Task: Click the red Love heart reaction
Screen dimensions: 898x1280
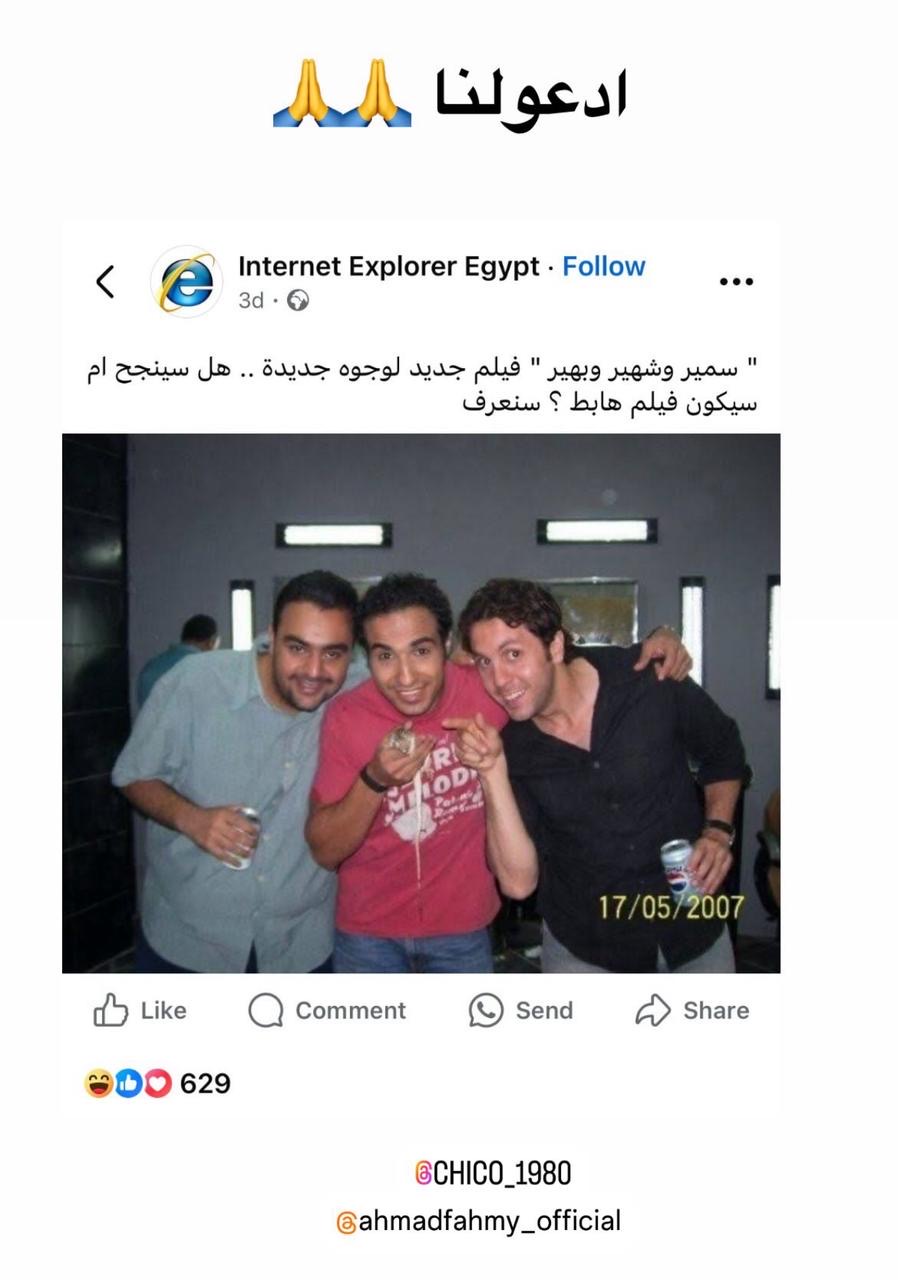Action: click(x=158, y=1083)
